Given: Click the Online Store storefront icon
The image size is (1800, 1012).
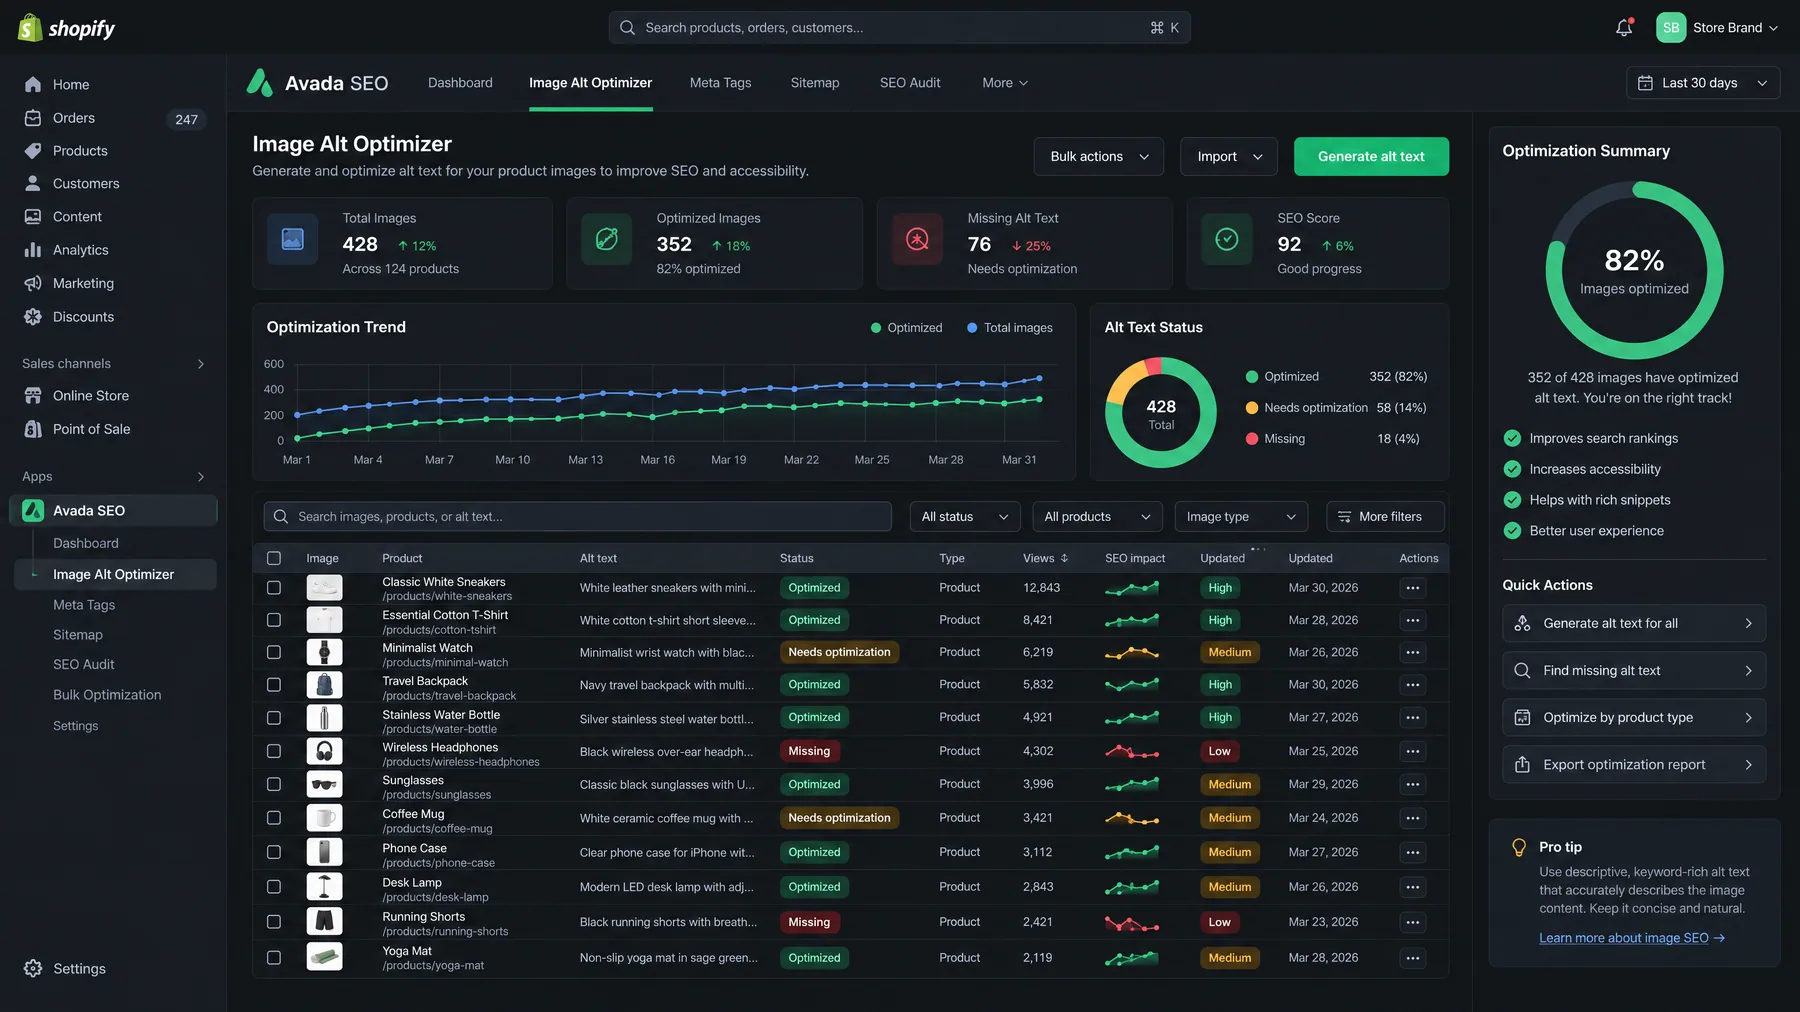Looking at the screenshot, I should (33, 396).
